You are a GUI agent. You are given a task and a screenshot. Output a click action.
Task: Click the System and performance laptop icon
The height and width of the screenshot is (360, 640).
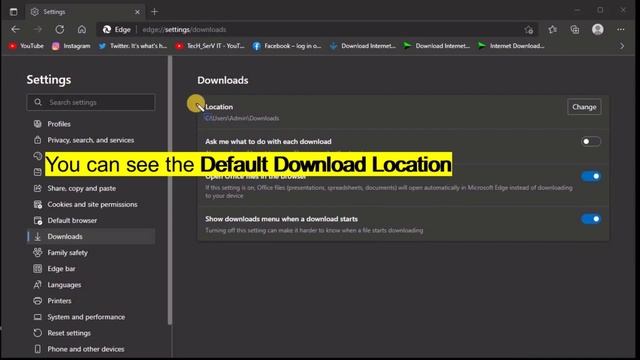[38, 317]
